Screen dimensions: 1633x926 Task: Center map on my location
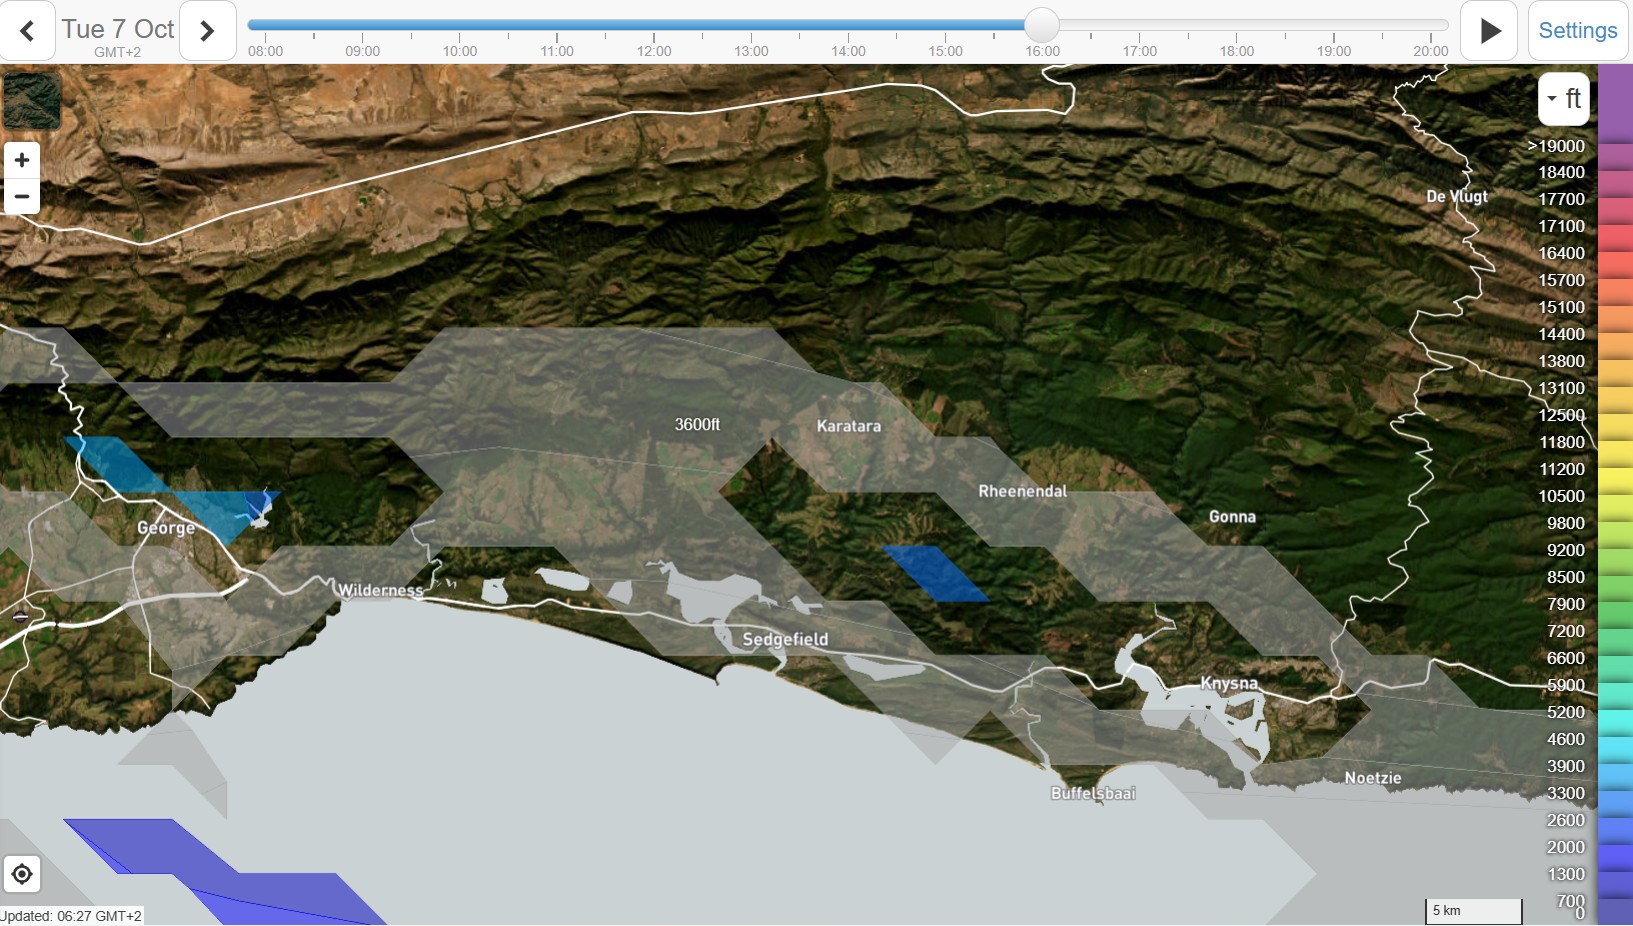tap(22, 875)
